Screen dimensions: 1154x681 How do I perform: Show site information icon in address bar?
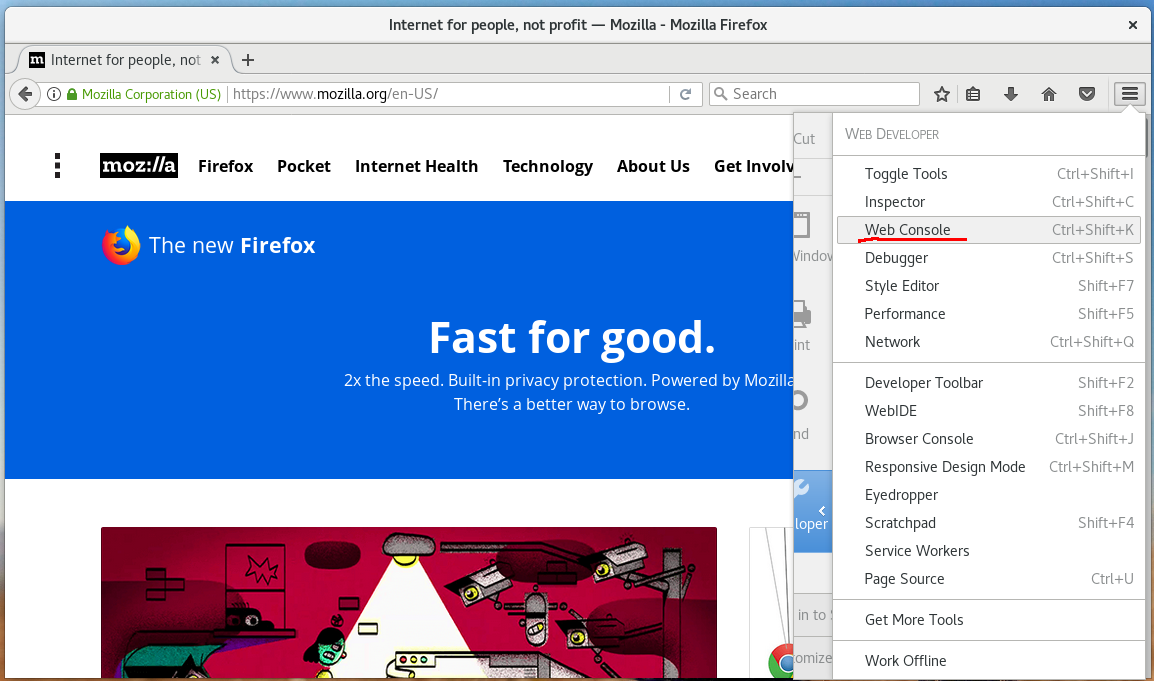coord(54,94)
